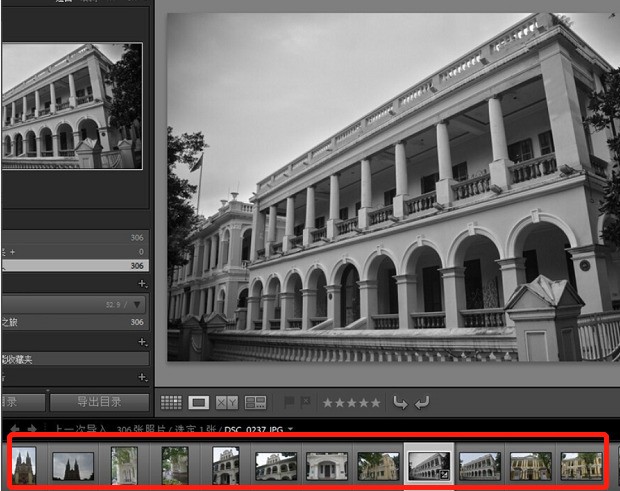Click the Navigator preview image

(72, 105)
